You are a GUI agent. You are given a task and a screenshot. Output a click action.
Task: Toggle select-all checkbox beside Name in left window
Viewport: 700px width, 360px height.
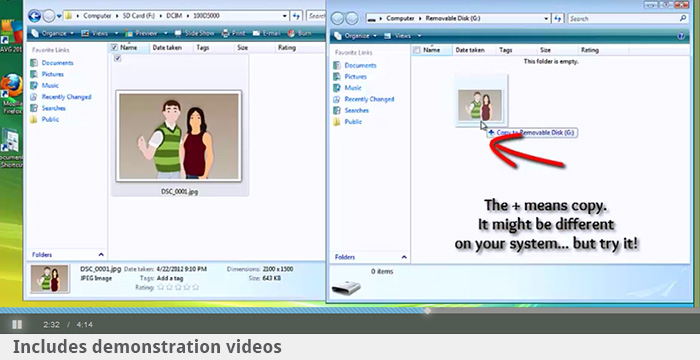click(114, 47)
